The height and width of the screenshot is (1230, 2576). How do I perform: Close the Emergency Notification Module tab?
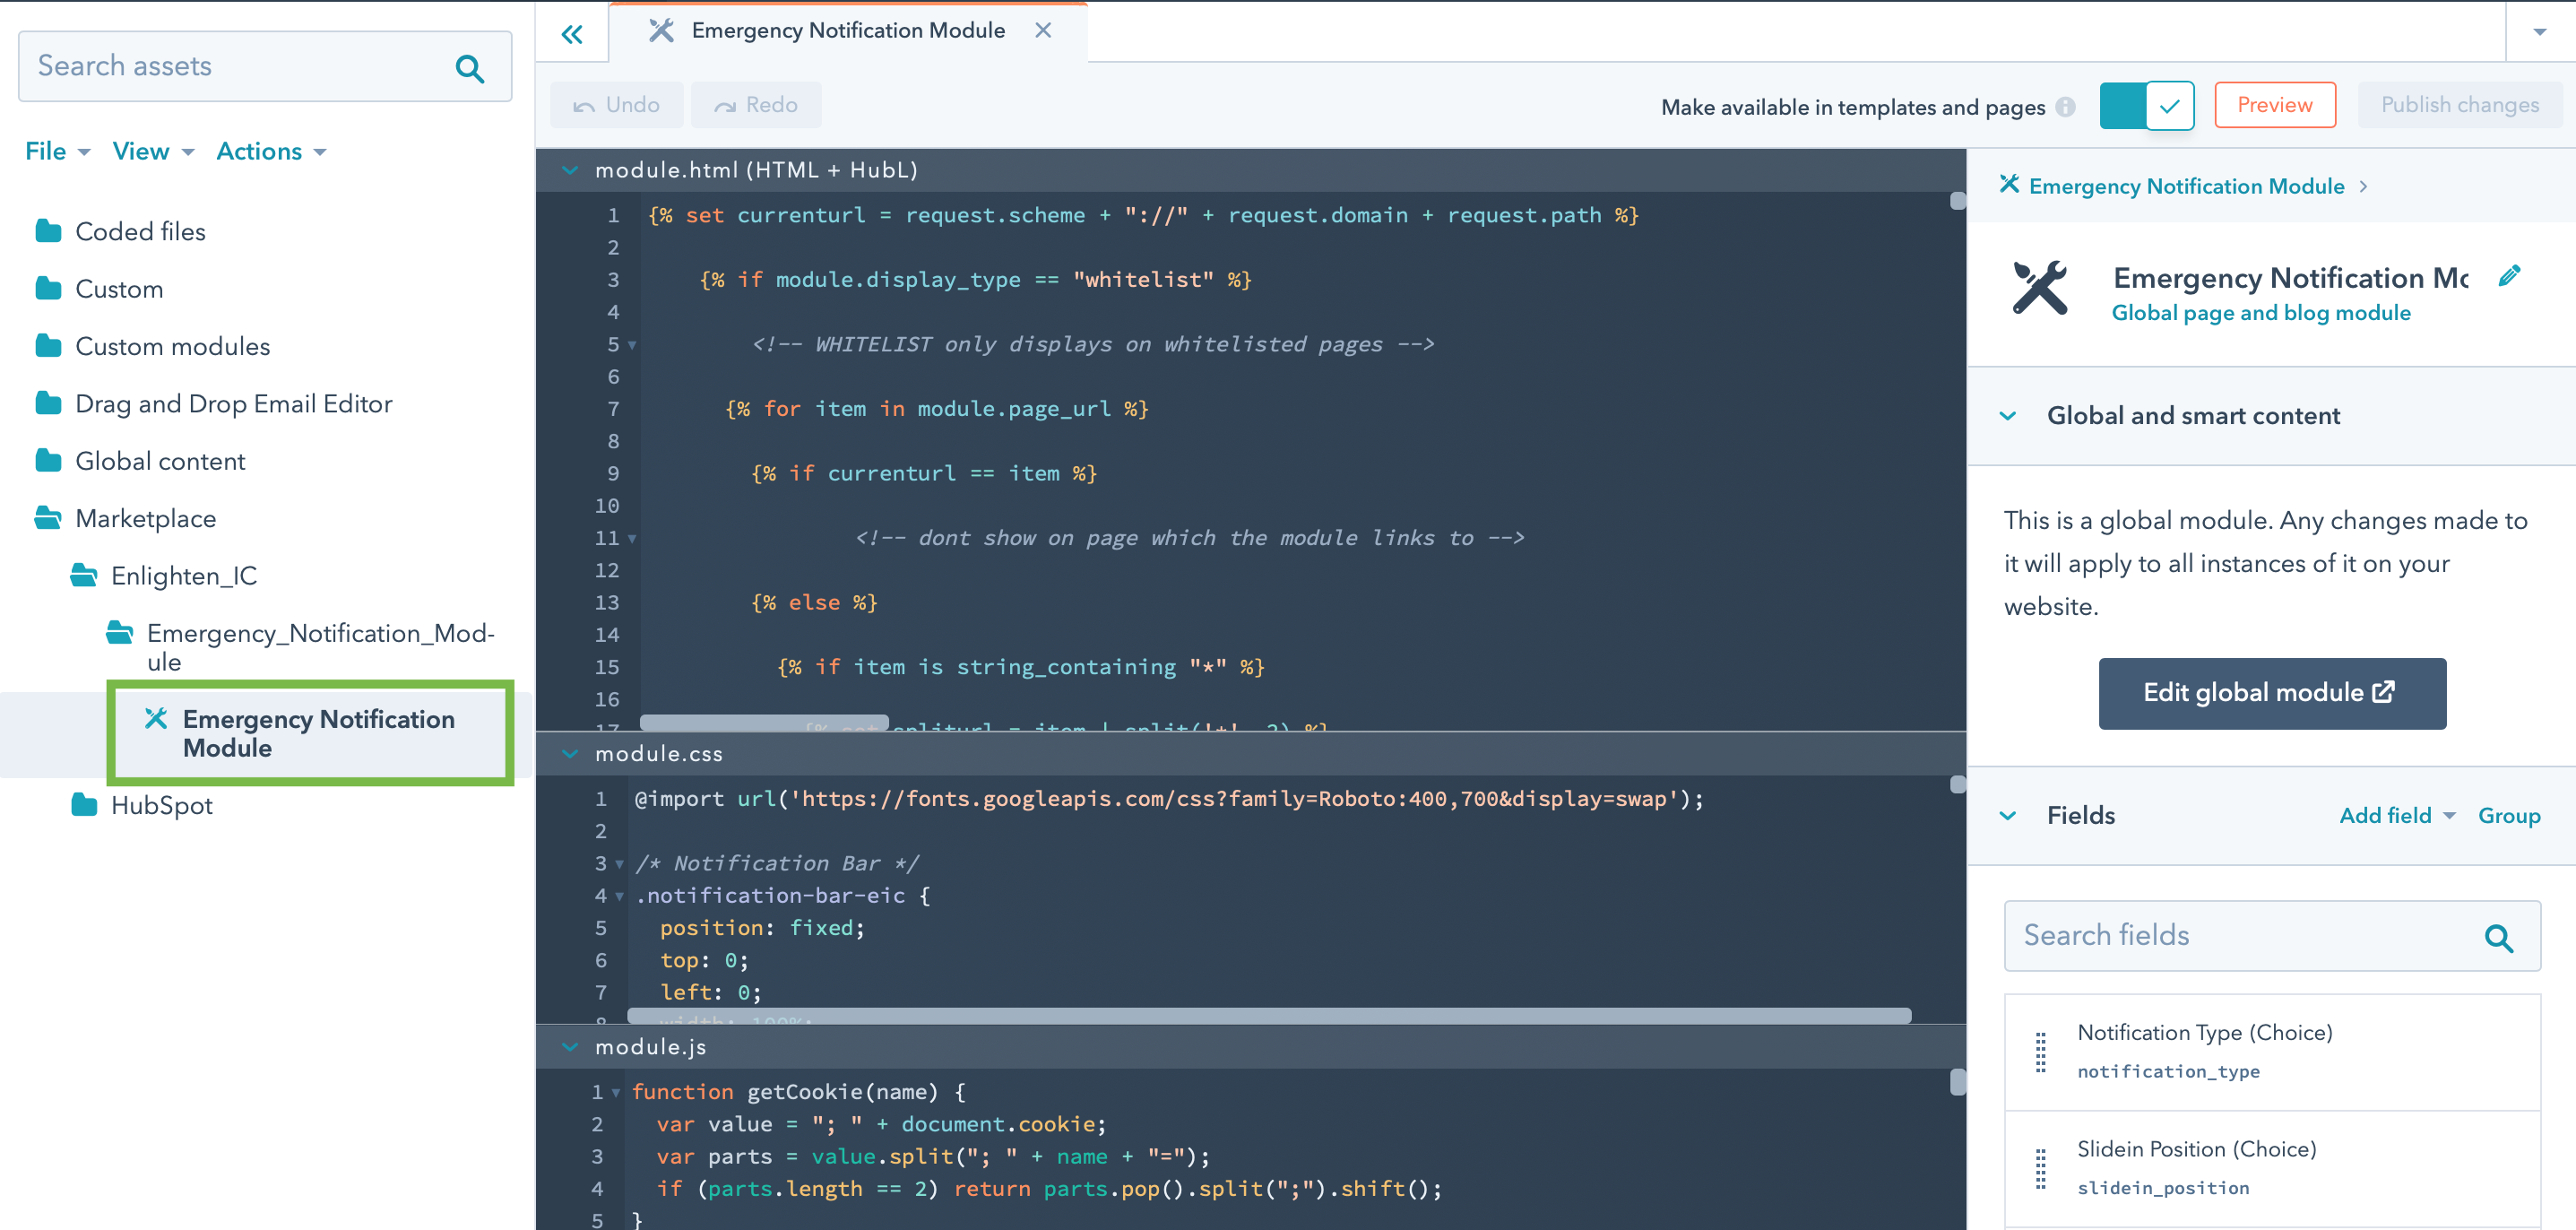pos(1043,30)
